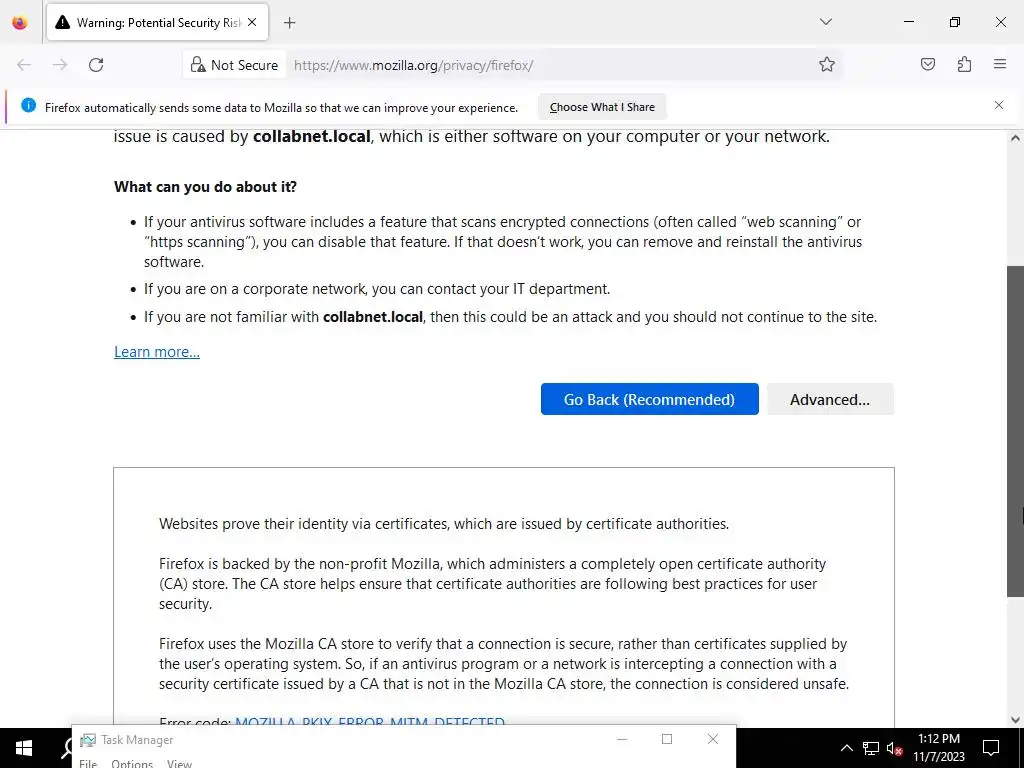Click Go Back (Recommended) button
The width and height of the screenshot is (1024, 768).
pos(650,399)
